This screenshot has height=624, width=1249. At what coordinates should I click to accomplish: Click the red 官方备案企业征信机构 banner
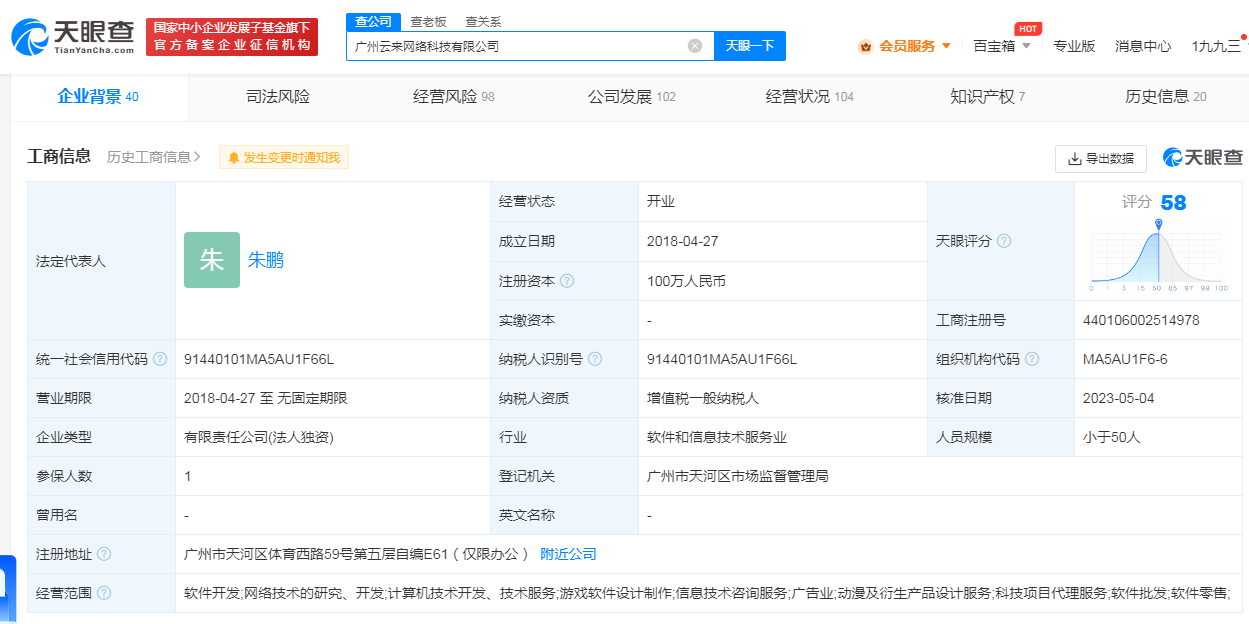click(232, 37)
